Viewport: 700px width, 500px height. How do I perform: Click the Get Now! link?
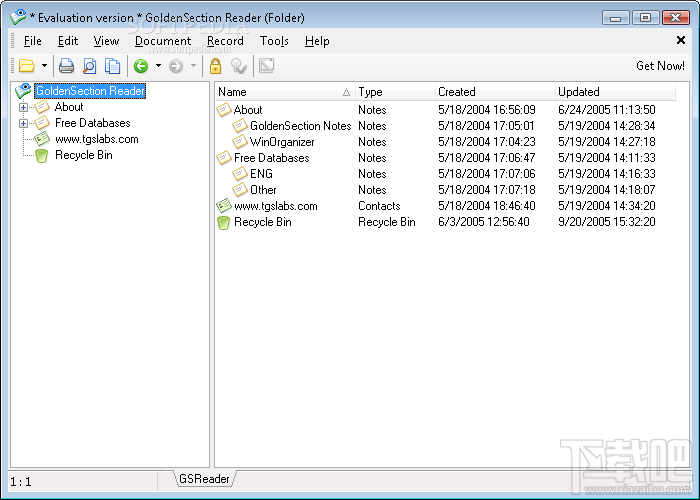pyautogui.click(x=660, y=66)
